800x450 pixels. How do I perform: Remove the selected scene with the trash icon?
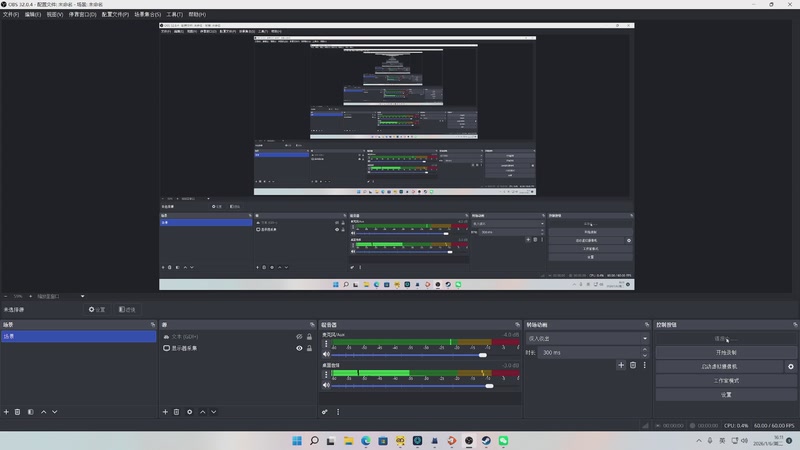coord(17,412)
